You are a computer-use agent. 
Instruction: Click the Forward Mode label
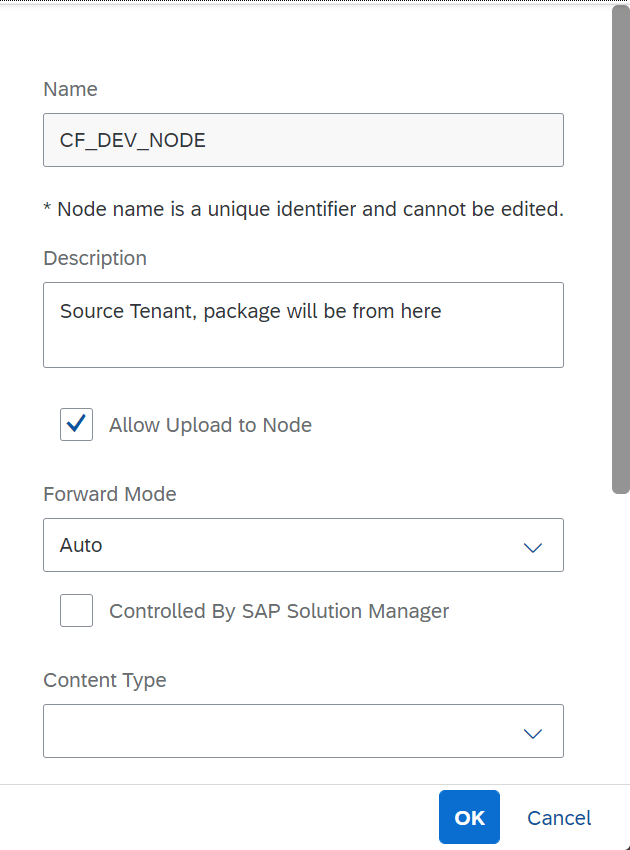click(x=110, y=494)
